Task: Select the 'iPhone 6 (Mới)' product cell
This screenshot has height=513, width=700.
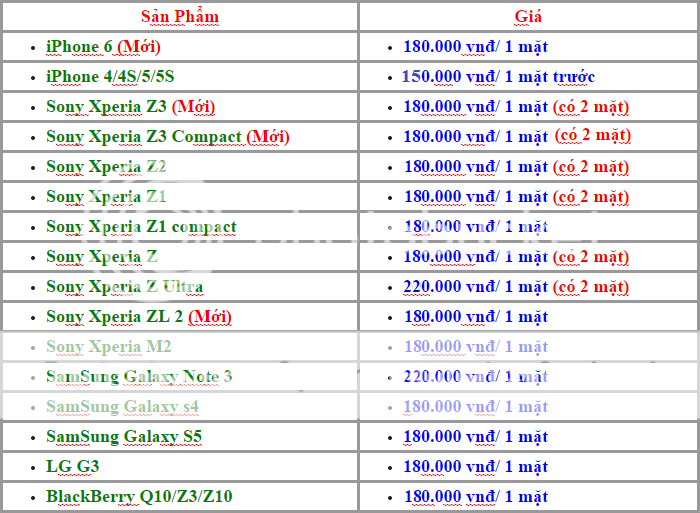Action: [103, 46]
